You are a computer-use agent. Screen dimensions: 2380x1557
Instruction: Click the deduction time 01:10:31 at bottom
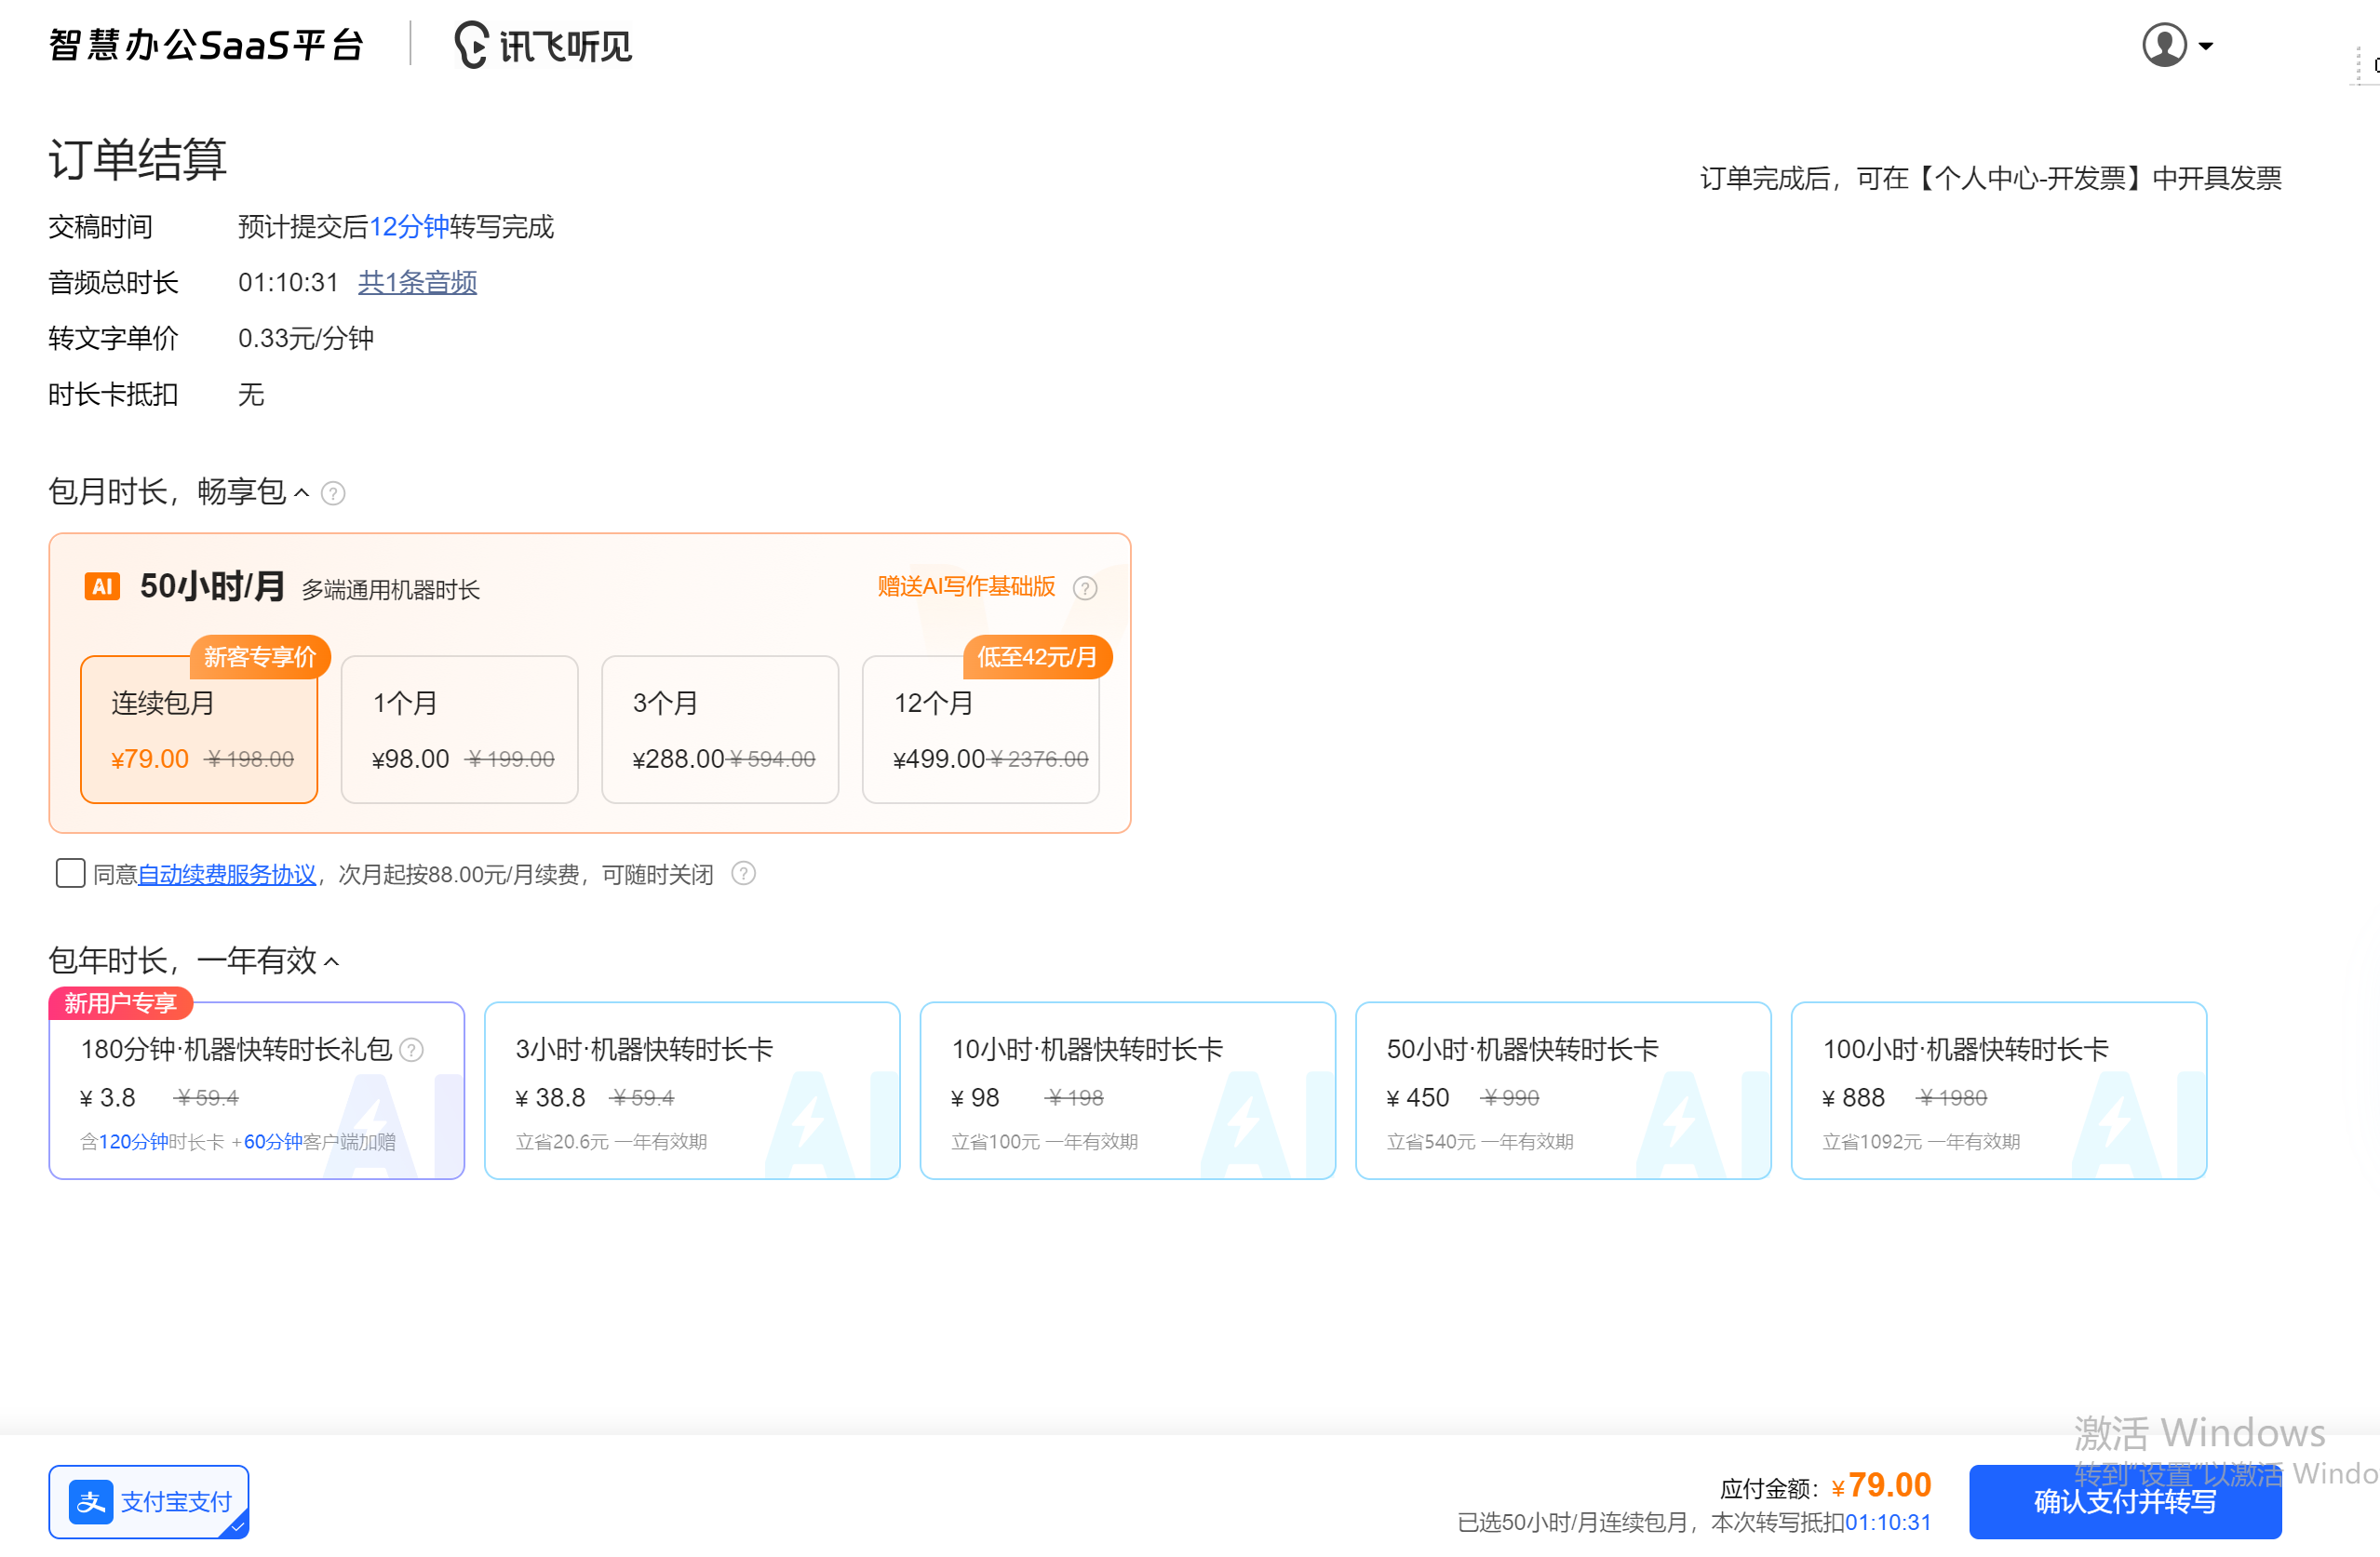click(x=1888, y=1522)
